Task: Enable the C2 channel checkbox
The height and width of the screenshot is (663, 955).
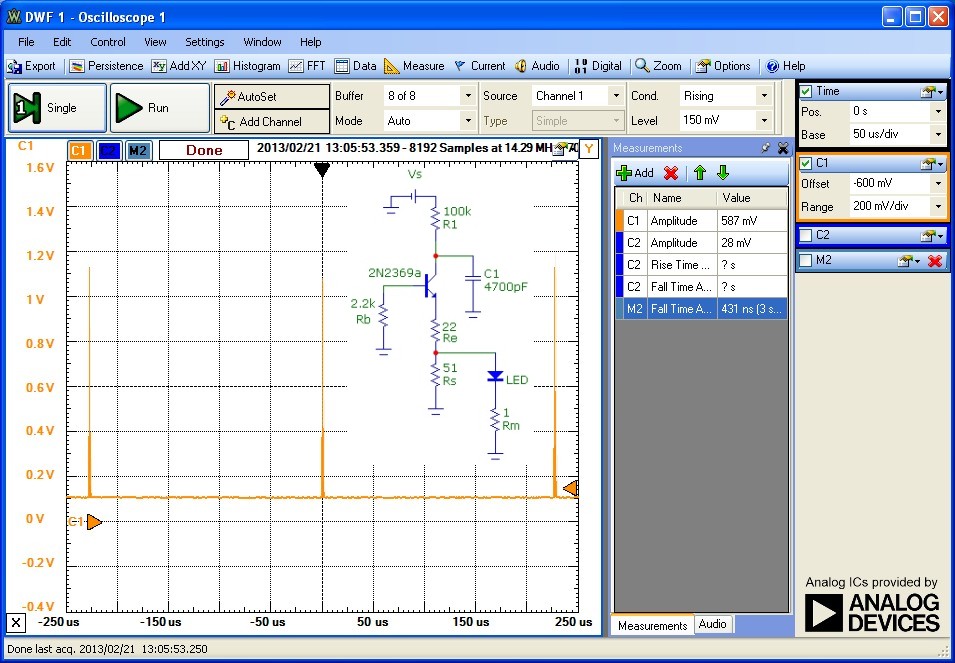Action: (x=806, y=235)
